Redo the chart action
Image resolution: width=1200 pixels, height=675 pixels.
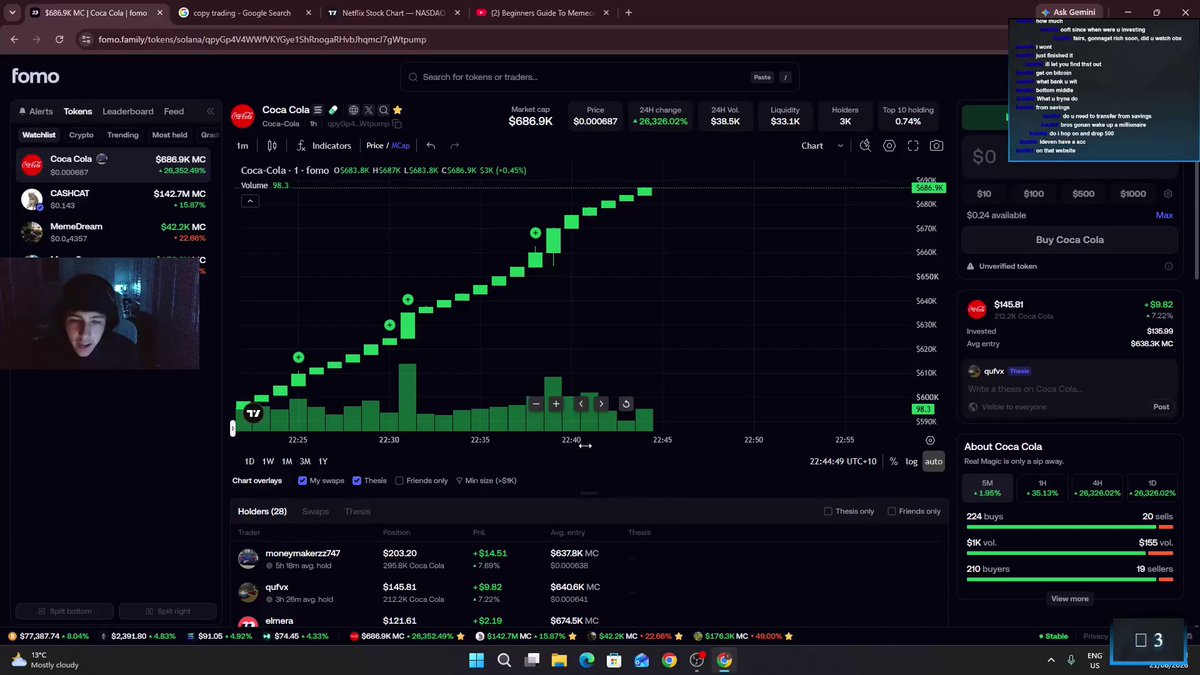[454, 146]
